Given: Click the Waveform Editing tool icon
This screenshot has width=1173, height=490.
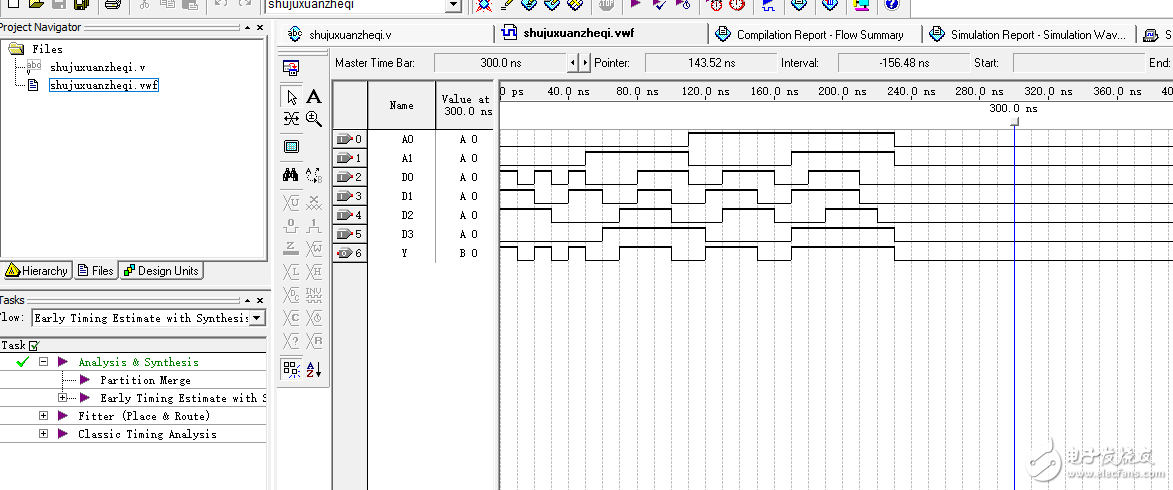Looking at the screenshot, I should pyautogui.click(x=291, y=119).
